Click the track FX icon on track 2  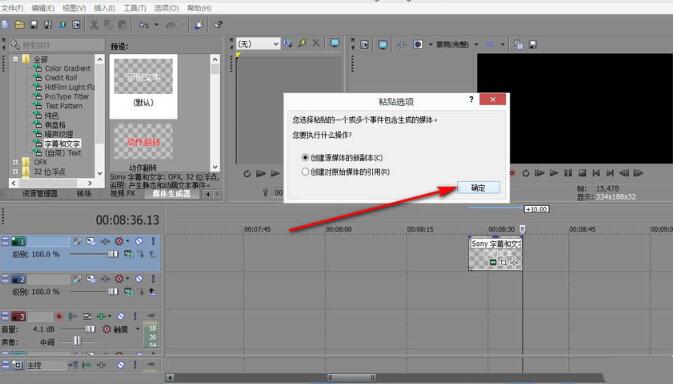coord(105,279)
